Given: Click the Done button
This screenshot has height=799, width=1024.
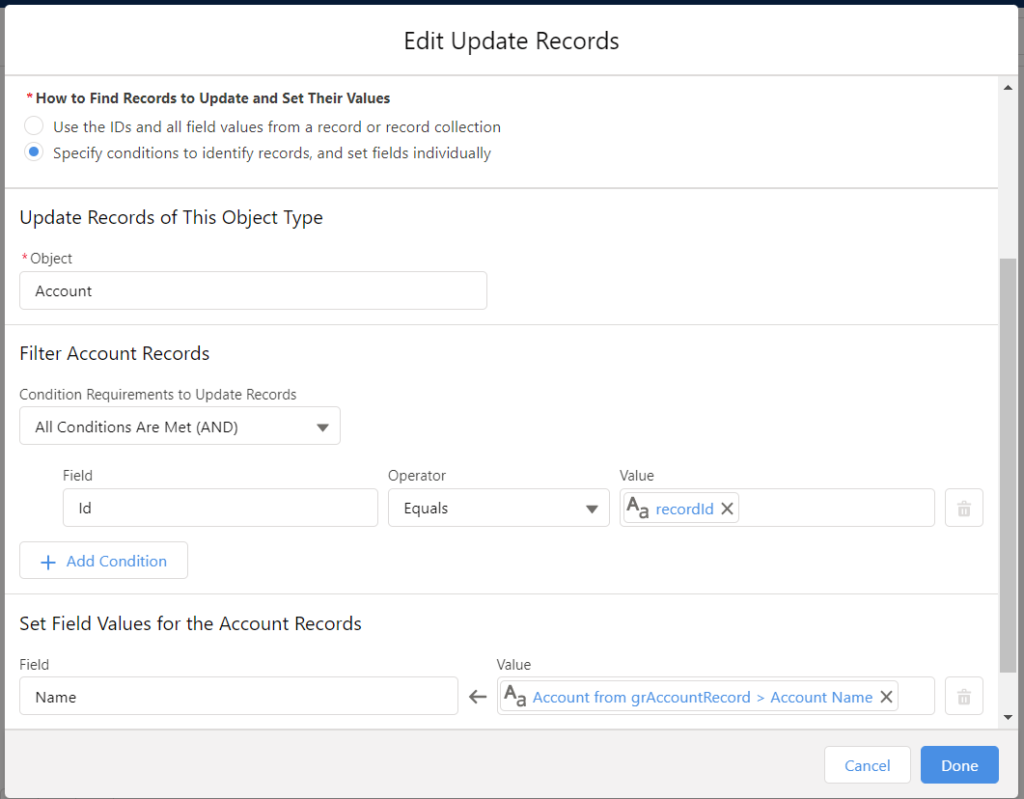Looking at the screenshot, I should pos(959,765).
